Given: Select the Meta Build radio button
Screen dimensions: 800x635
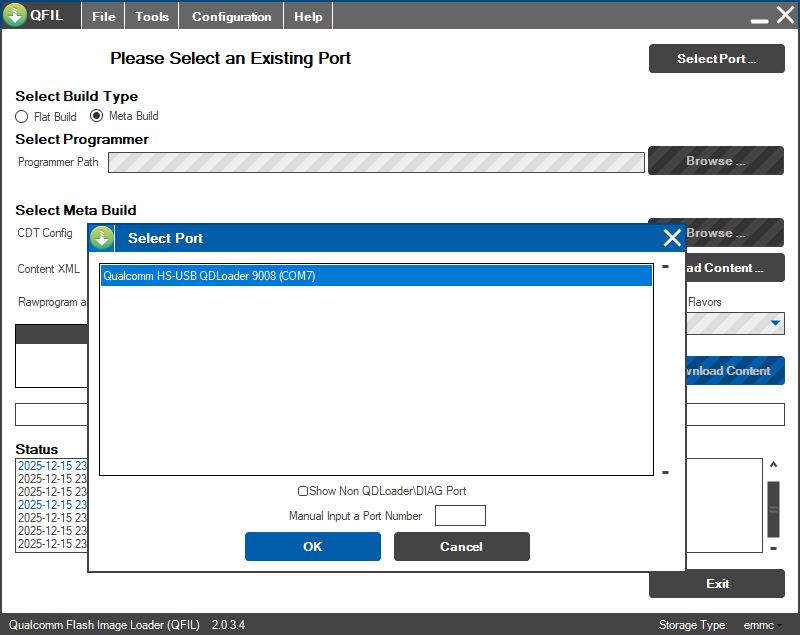Looking at the screenshot, I should pos(97,116).
